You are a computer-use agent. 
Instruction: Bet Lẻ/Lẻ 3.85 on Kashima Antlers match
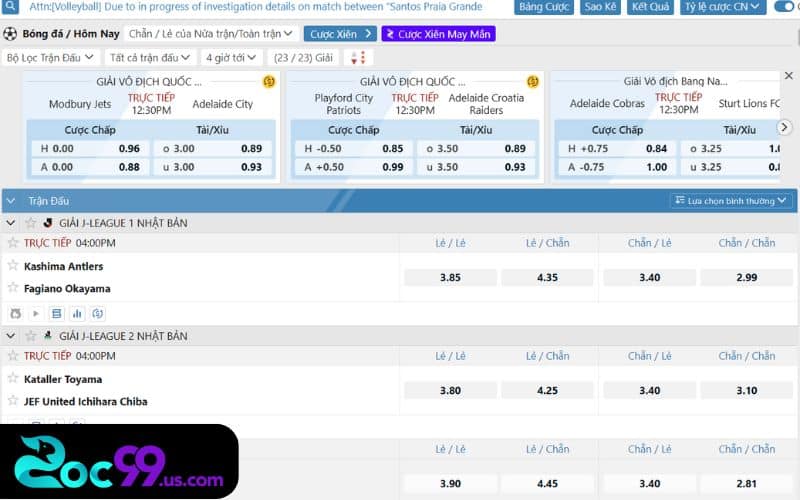pos(451,278)
